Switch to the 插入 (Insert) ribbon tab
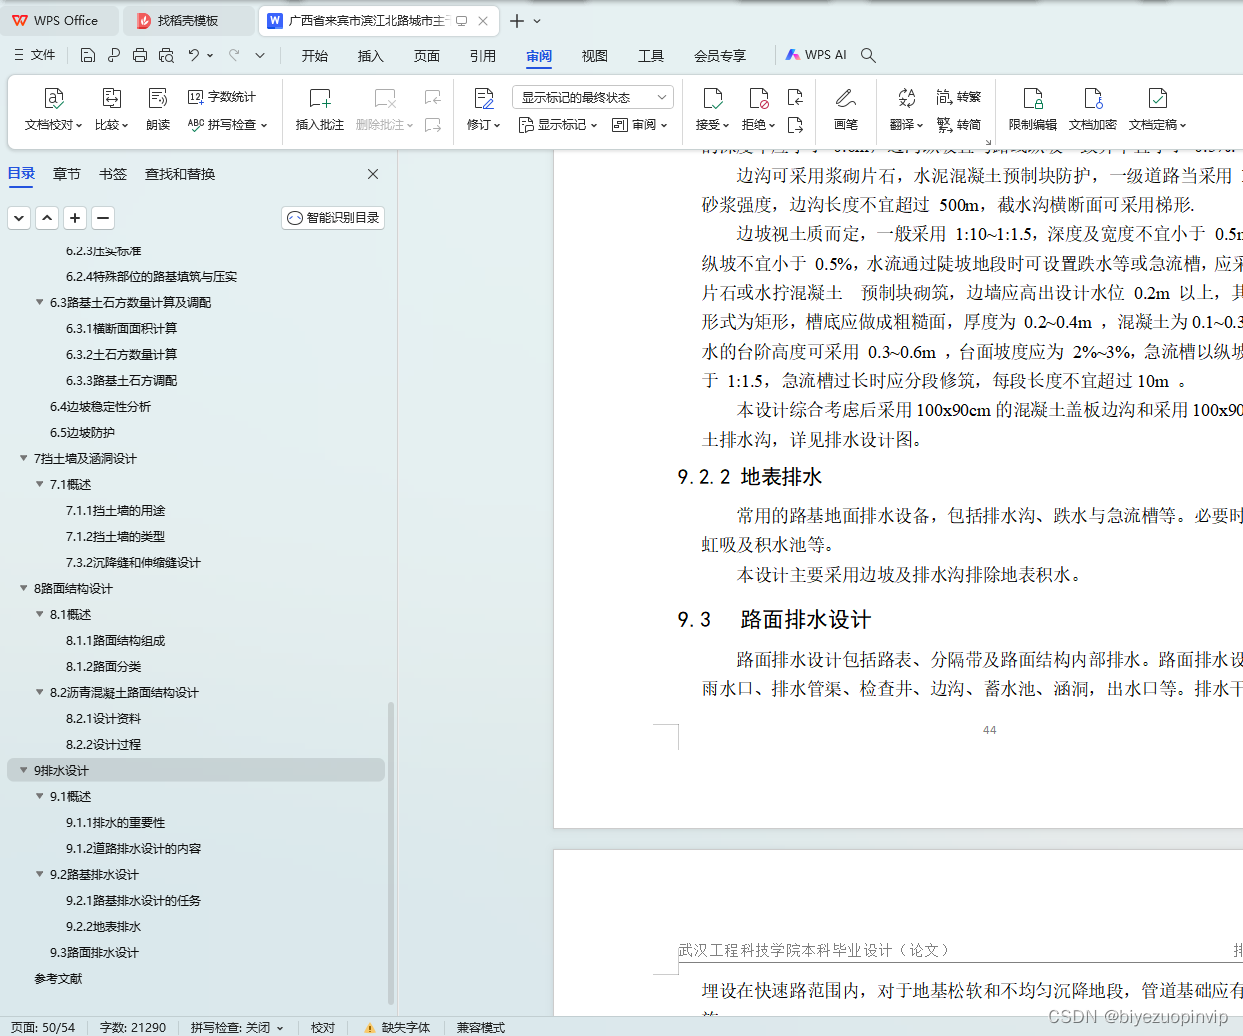1243x1036 pixels. point(371,56)
